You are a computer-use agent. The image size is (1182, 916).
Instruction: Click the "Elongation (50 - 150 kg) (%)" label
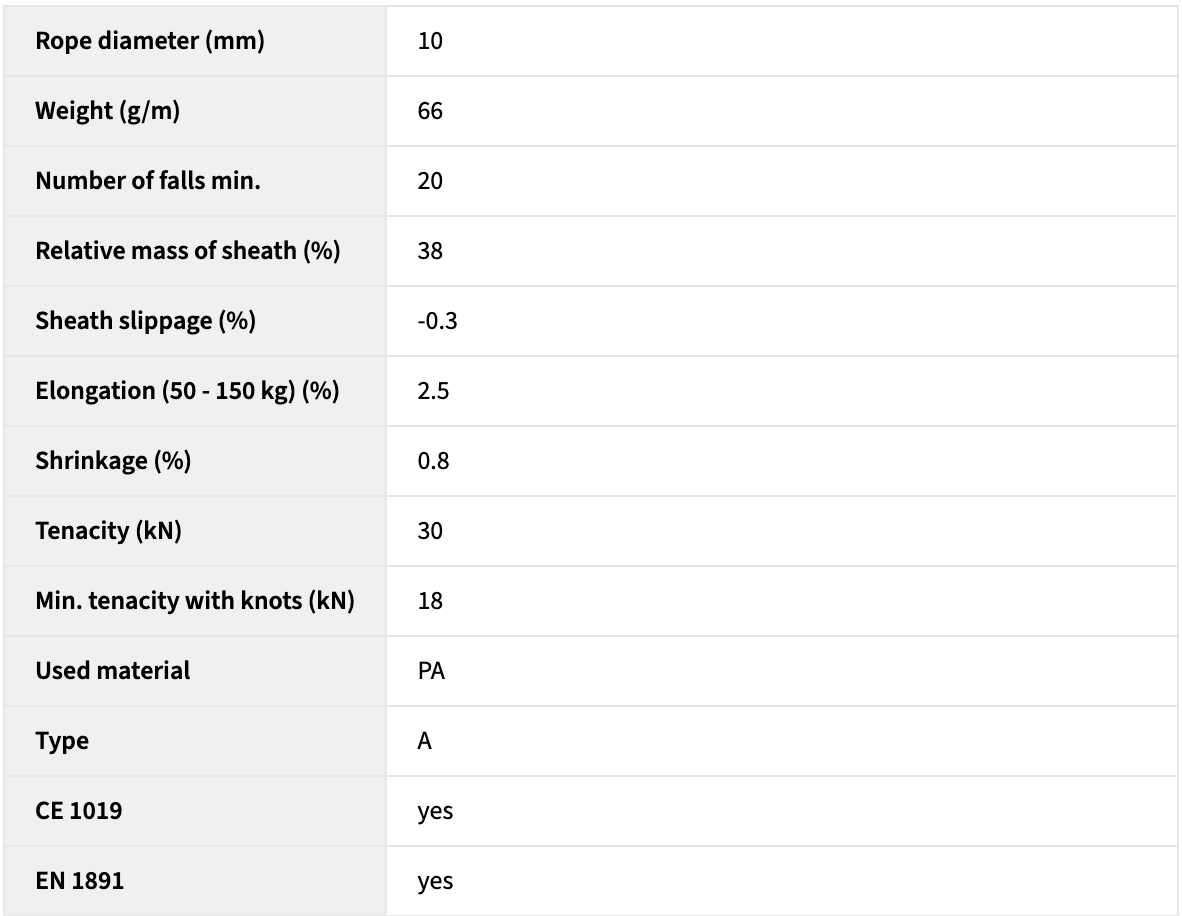[187, 391]
